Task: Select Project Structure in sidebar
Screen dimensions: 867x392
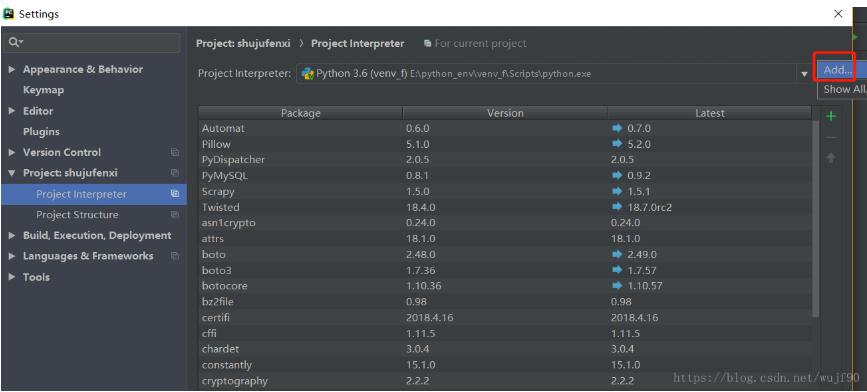Action: (77, 215)
